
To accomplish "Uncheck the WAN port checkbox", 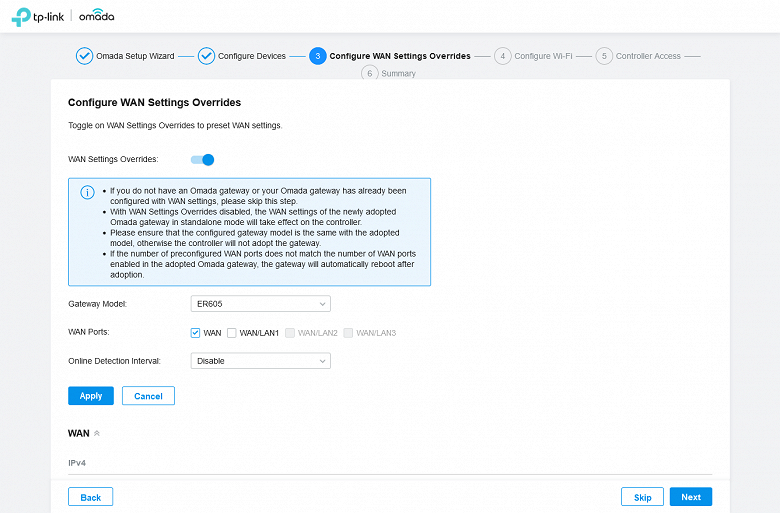I will pos(195,333).
